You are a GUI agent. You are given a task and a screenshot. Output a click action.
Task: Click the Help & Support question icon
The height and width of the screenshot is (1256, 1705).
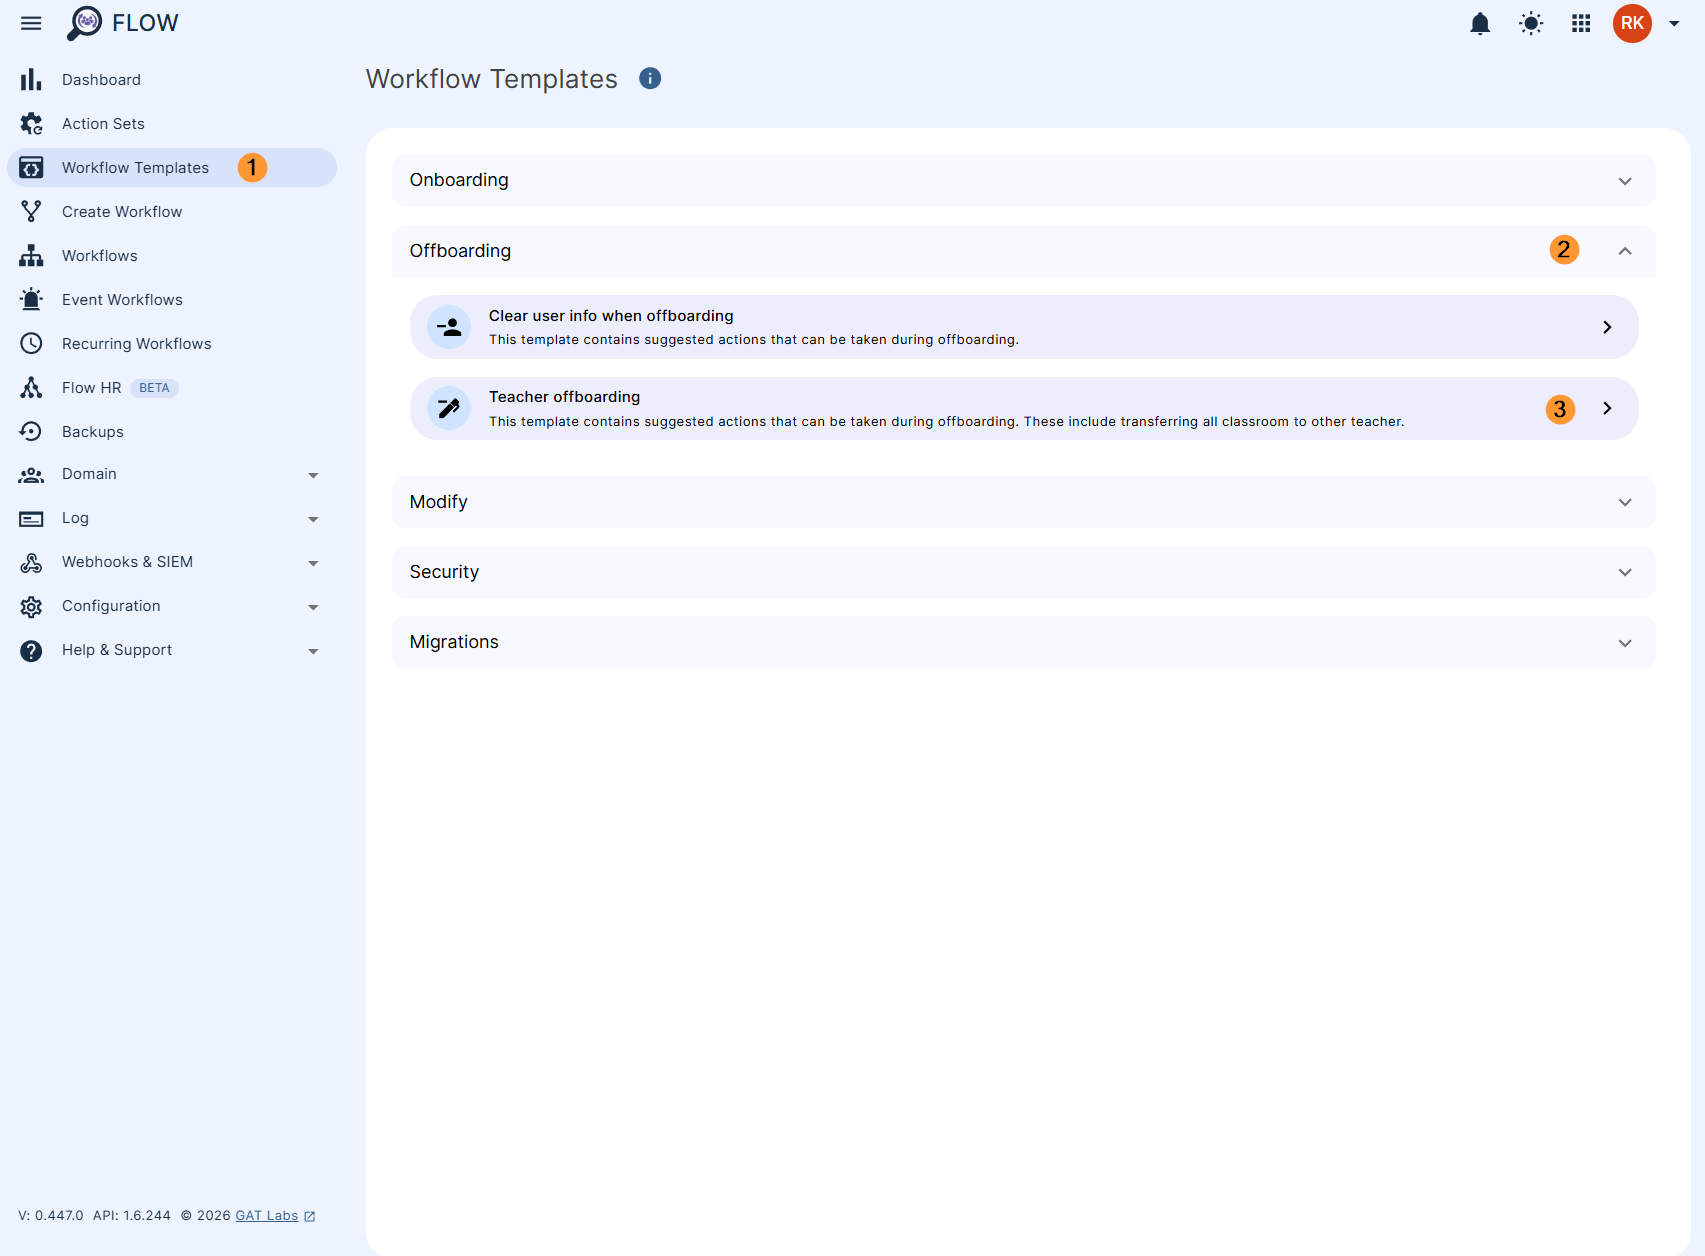31,651
